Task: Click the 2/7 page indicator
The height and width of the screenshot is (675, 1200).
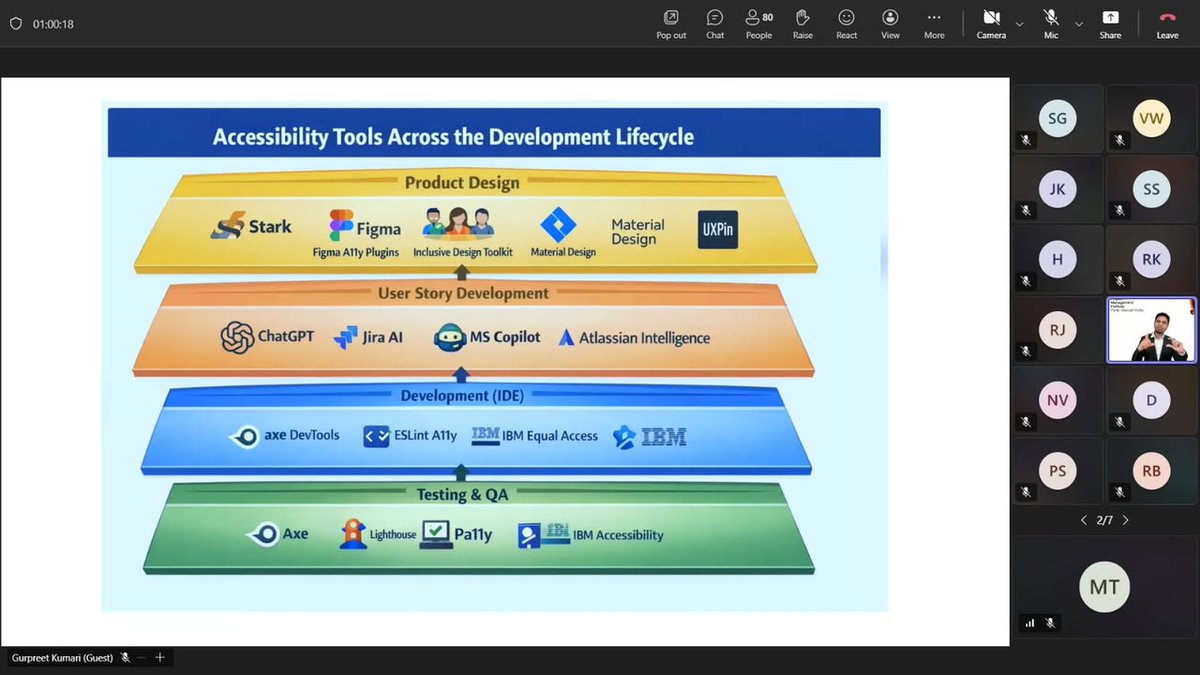Action: (x=1104, y=520)
